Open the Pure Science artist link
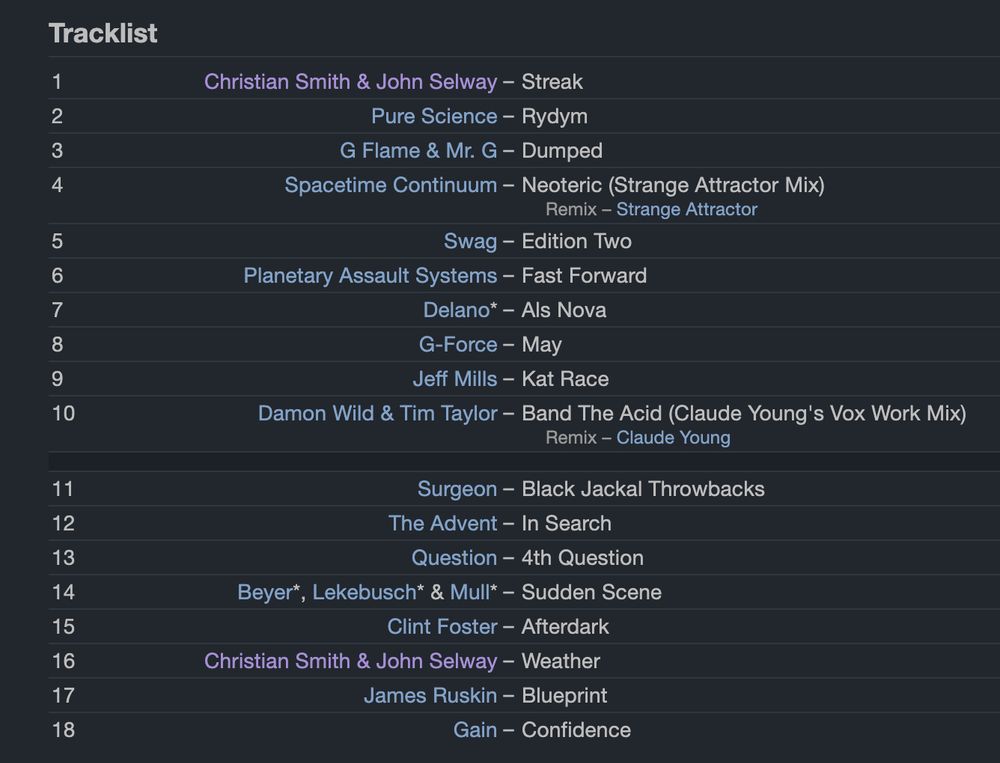Screen dimensions: 1000x763 434,116
